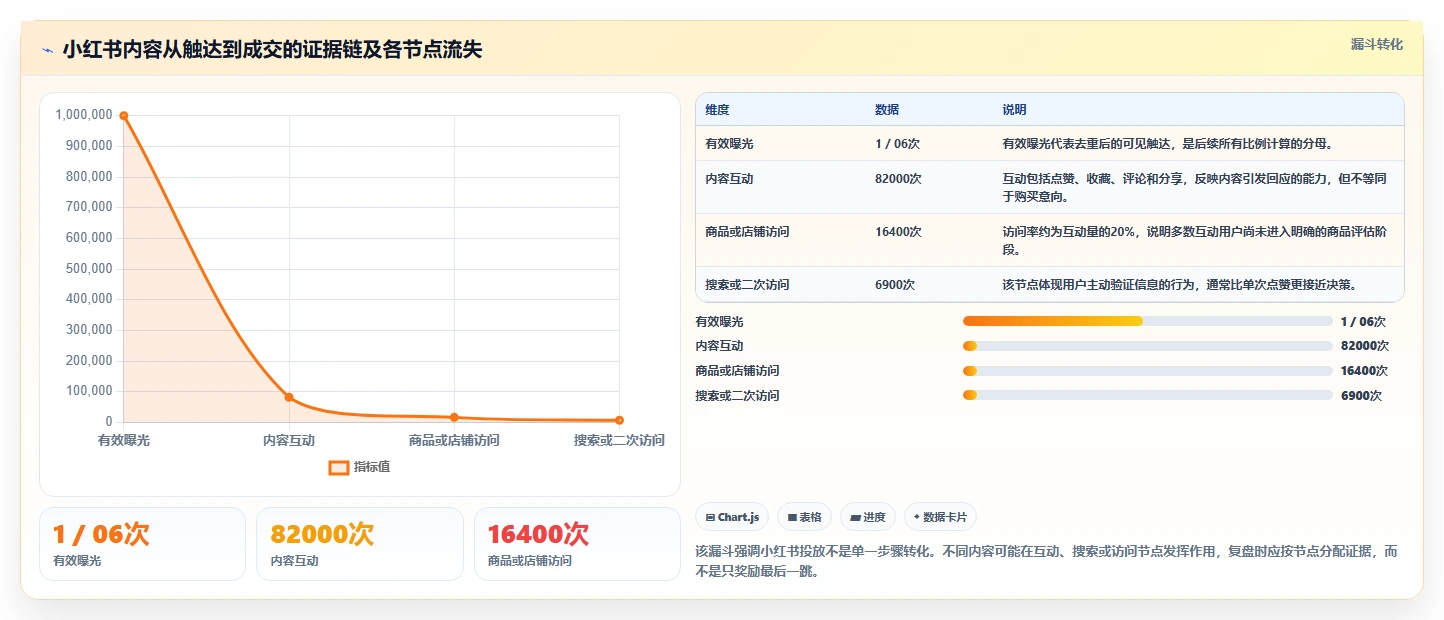Select the 数据卡片 tag chip
Screen dimensions: 1444x620
(940, 517)
